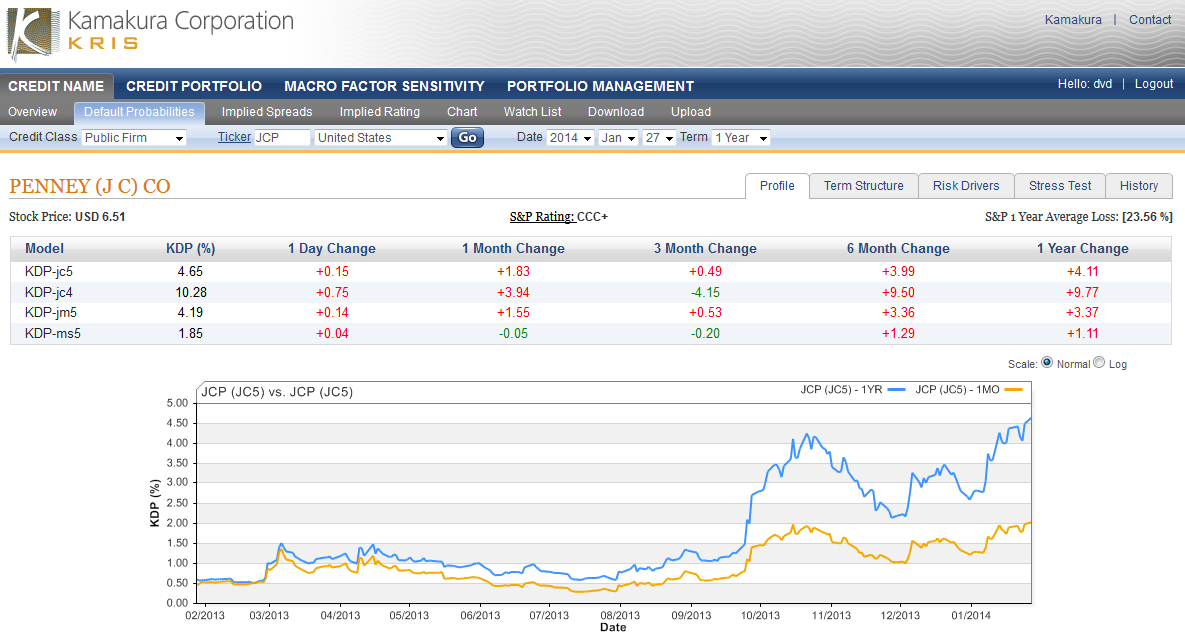Click the JCP (JC5) - 1YR legend label
The height and width of the screenshot is (638, 1185).
pos(841,389)
